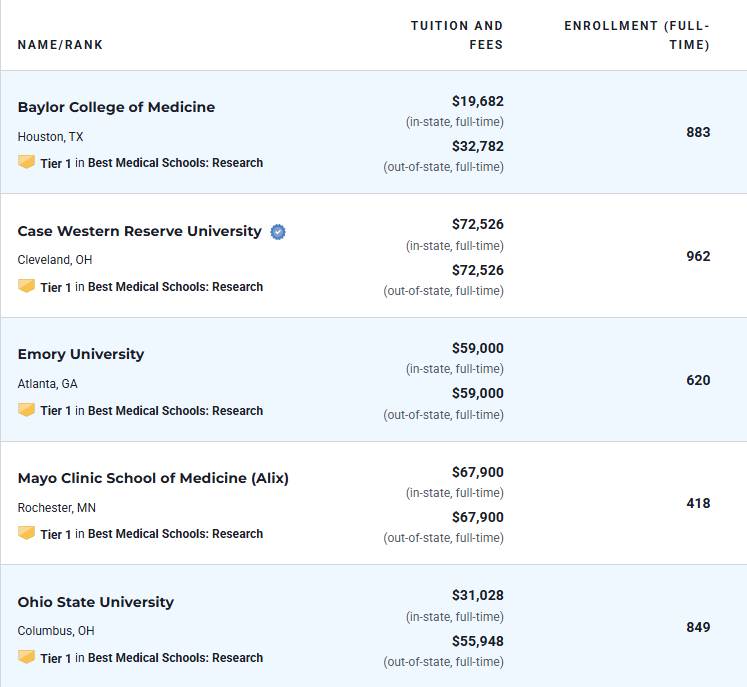Click the Tier 1 badge icon under Ohio State

pos(26,657)
